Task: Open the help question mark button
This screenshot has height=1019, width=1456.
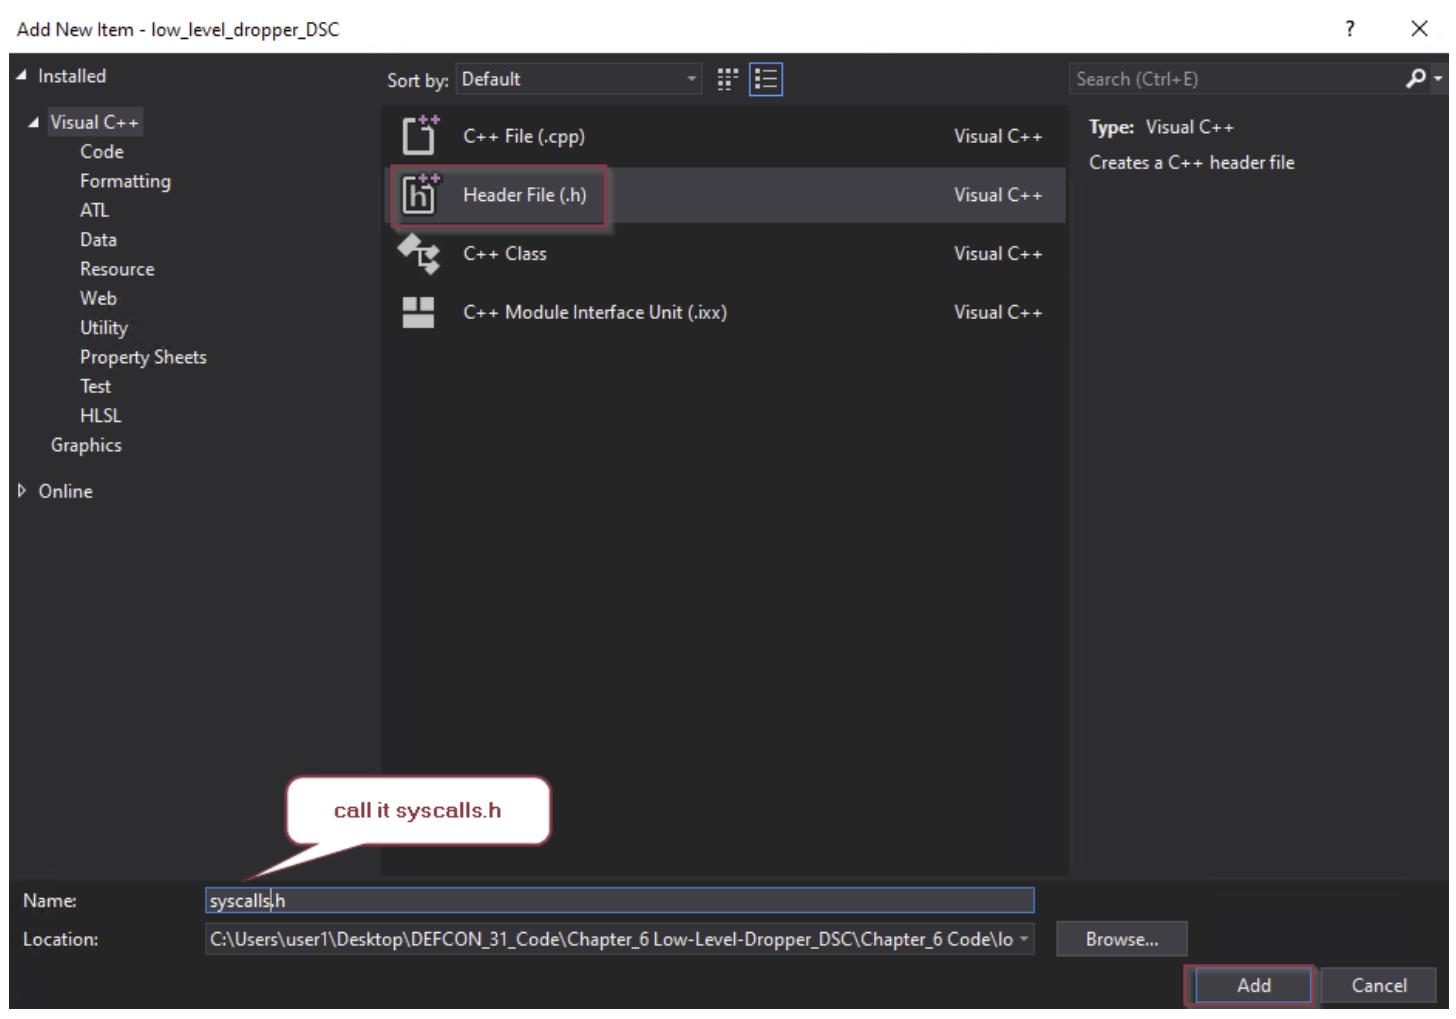Action: click(x=1350, y=28)
